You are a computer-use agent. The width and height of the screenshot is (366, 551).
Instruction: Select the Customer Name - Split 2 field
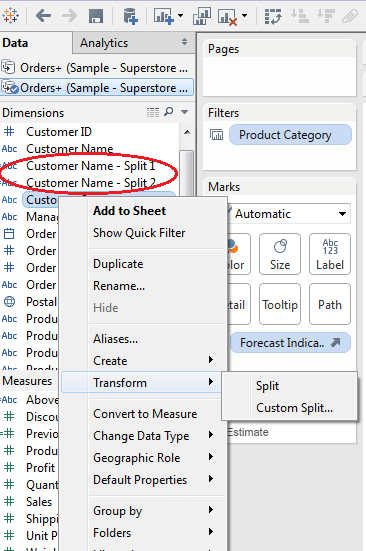click(90, 183)
